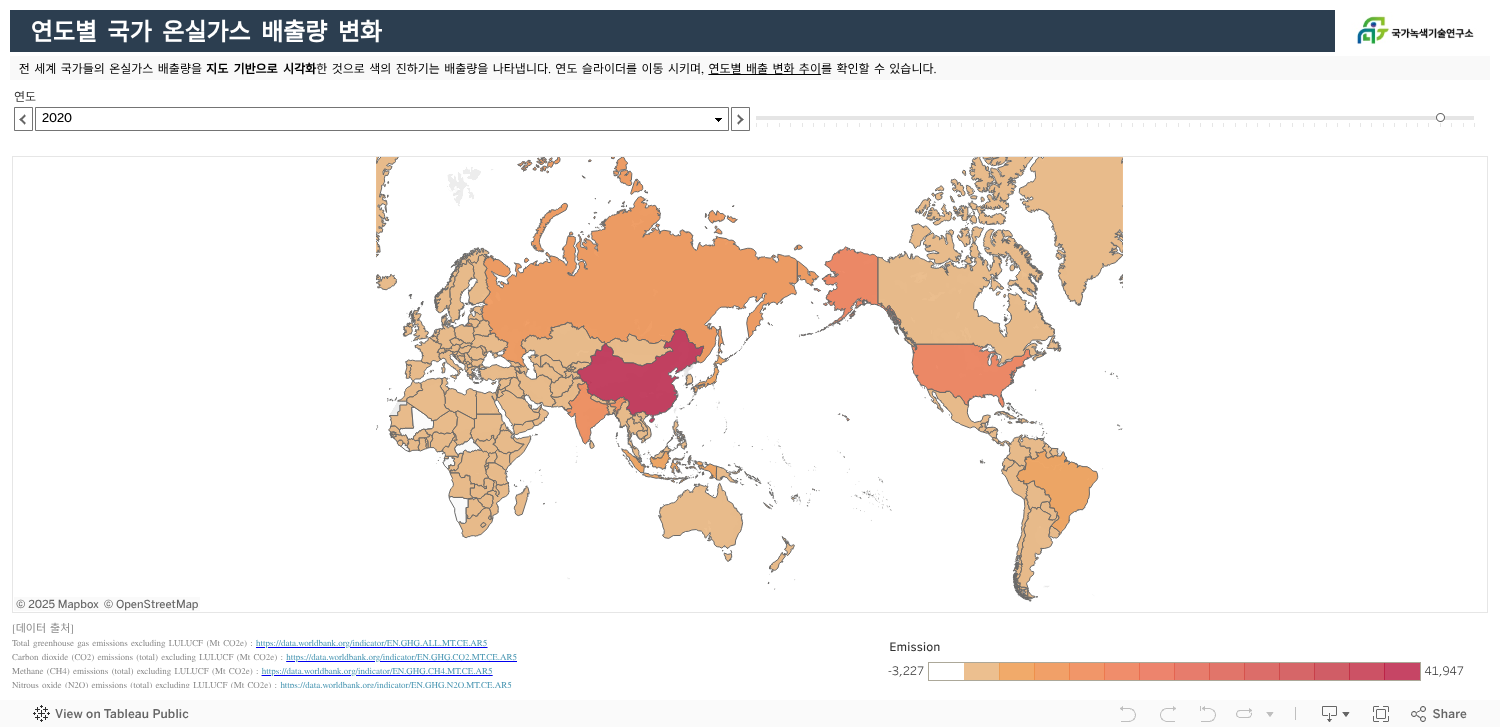Open View on Tableau Public
The width and height of the screenshot is (1500, 727).
(111, 714)
